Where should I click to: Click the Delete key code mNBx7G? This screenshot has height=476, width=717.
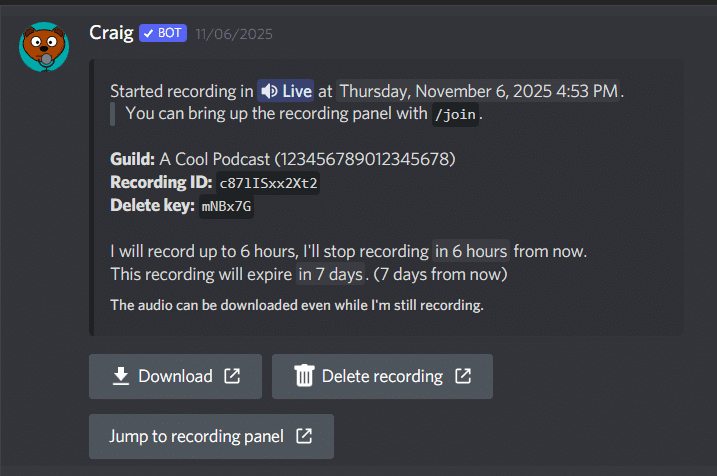[226, 206]
